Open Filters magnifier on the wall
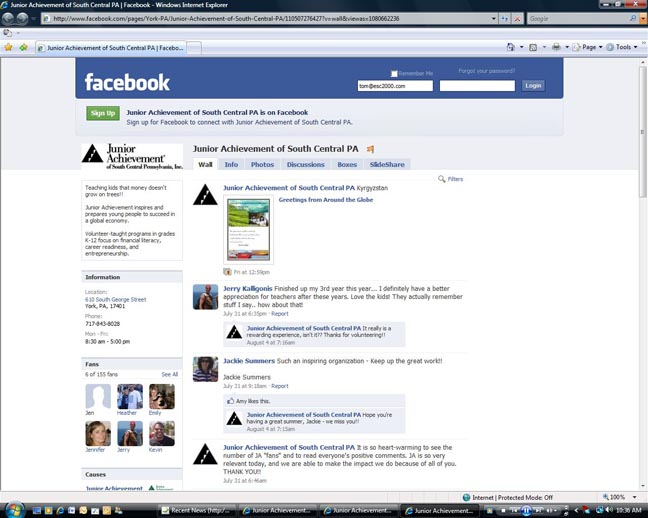Screen dimensions: 648x518 point(441,179)
